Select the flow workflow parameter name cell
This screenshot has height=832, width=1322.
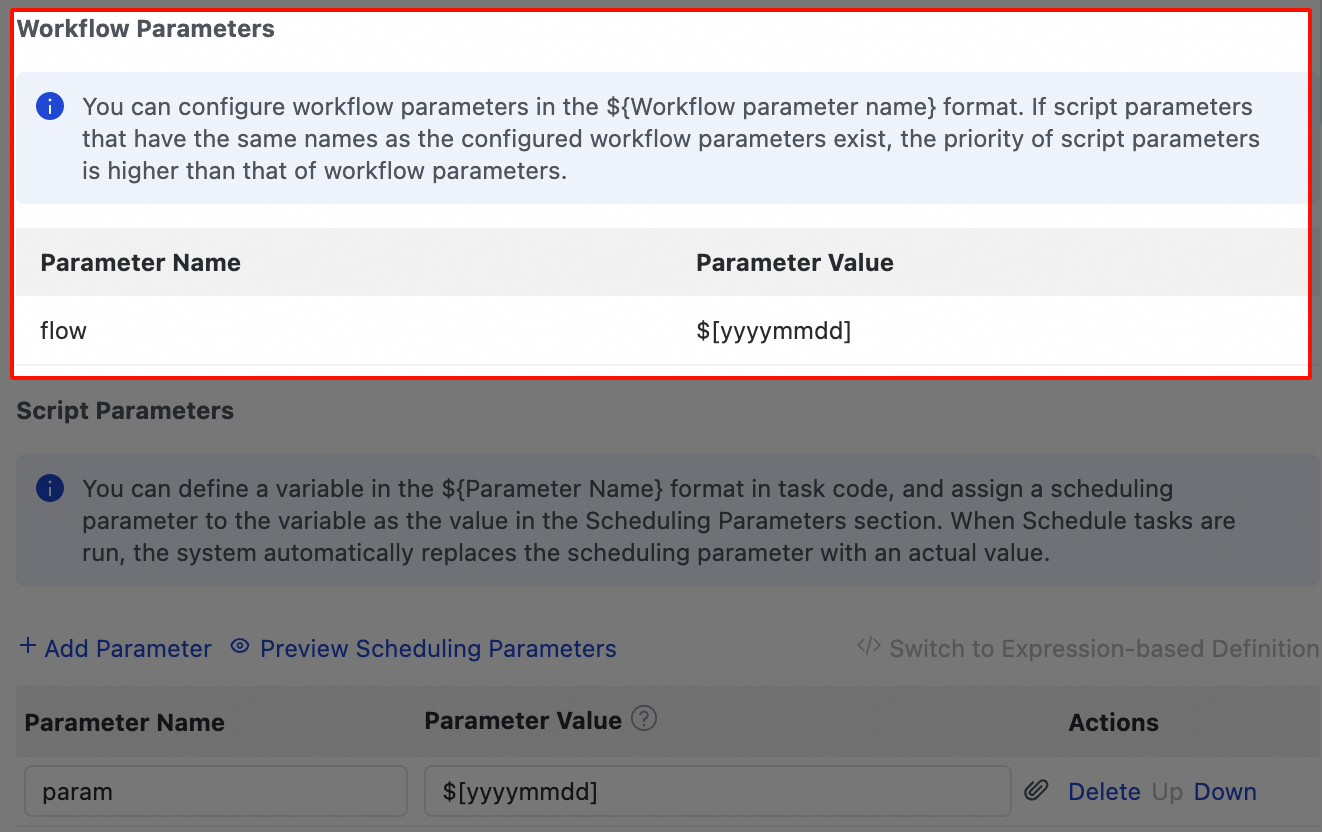(64, 330)
